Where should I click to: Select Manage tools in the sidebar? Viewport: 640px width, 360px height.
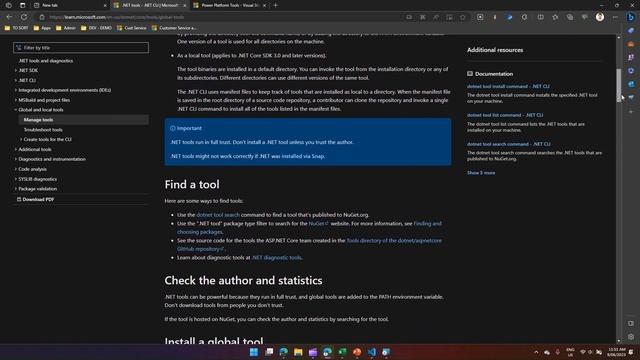83,120
